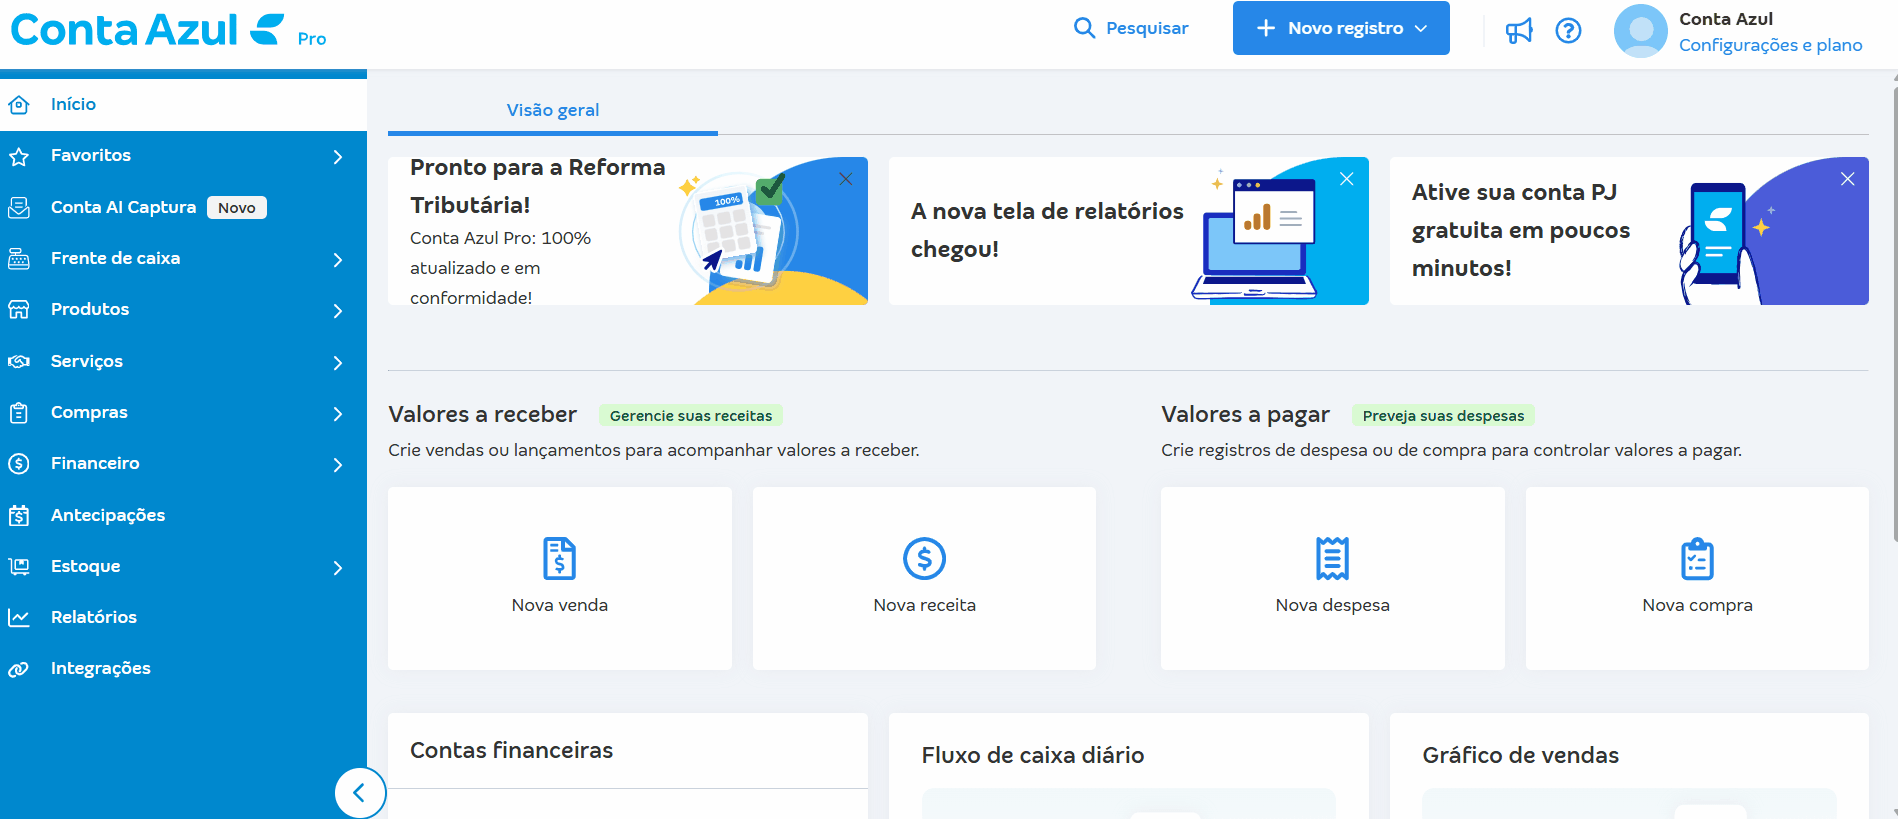Click the nova tela de relatórios heading
The width and height of the screenshot is (1898, 819).
1047,230
